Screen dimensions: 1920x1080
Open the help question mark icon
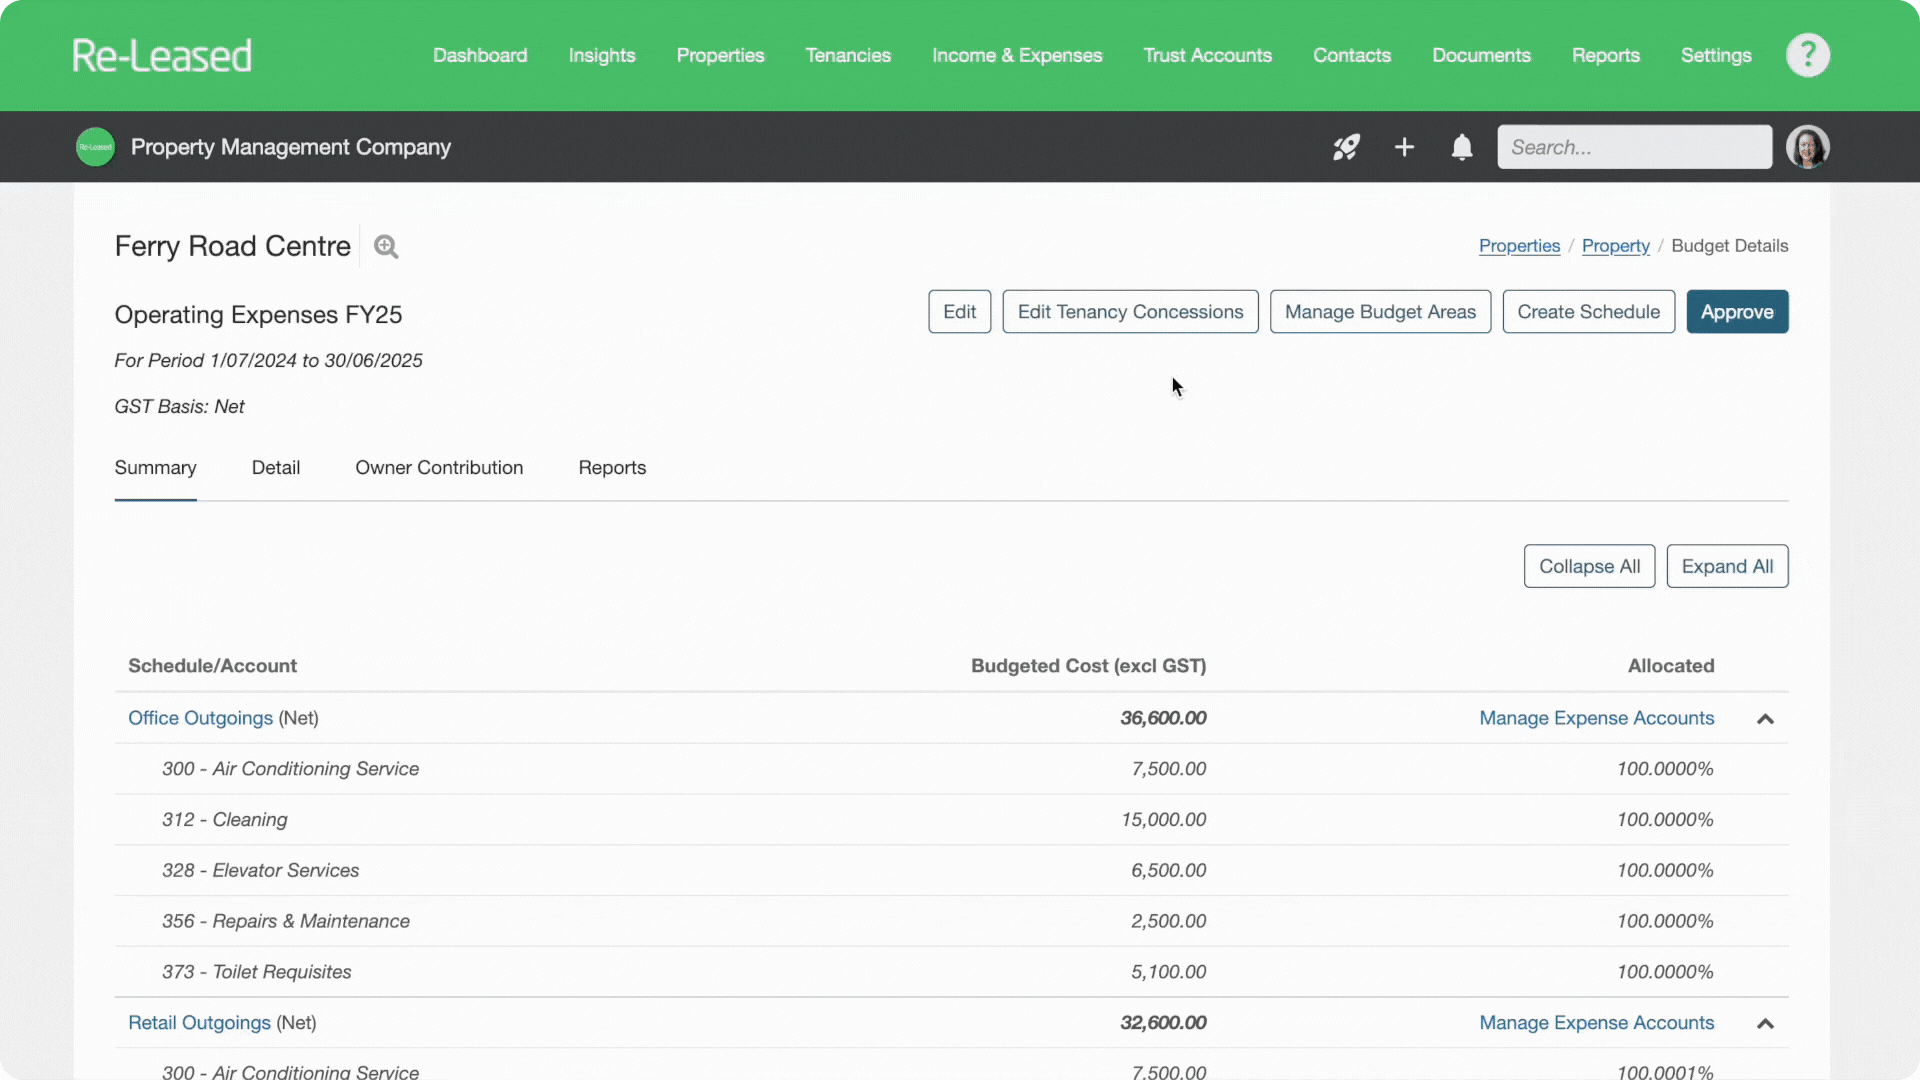click(1808, 55)
